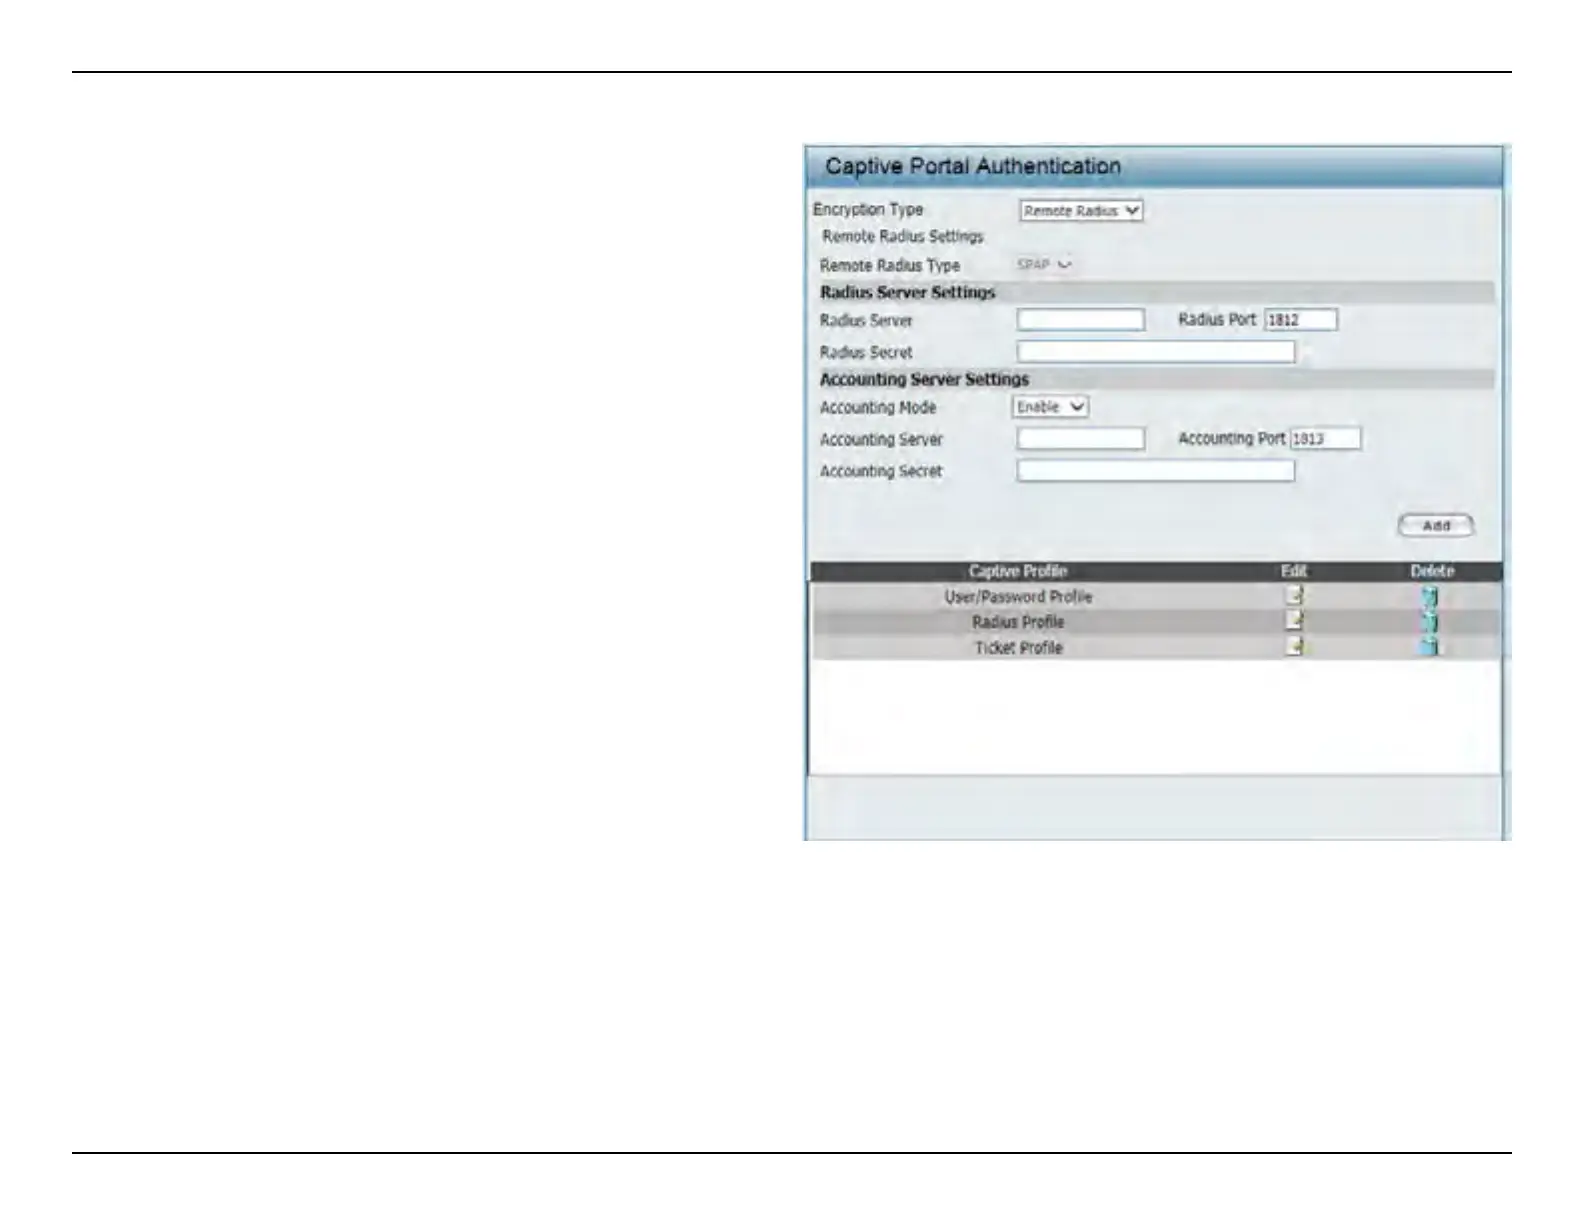
Task: Click the Radius Server Settings heading
Action: tap(908, 292)
